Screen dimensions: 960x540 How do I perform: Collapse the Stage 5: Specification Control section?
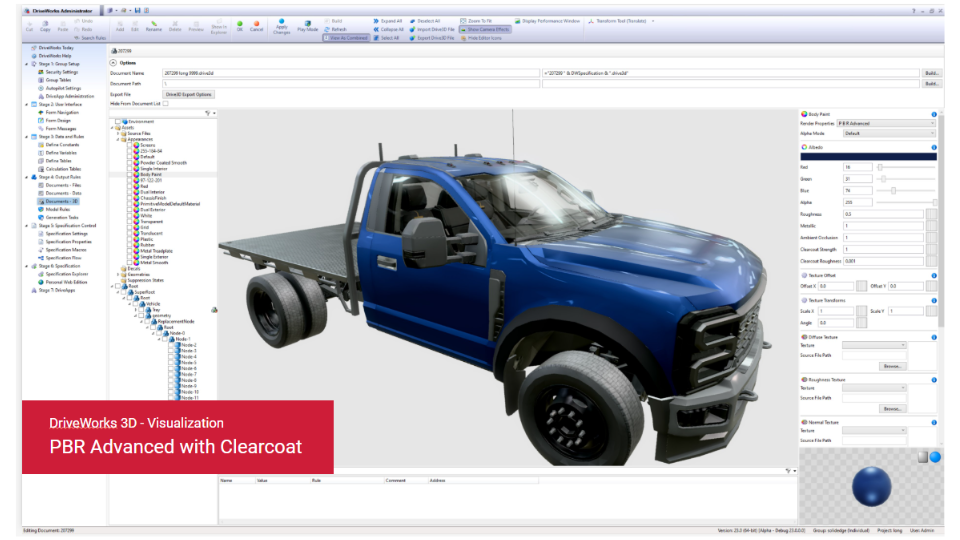tap(26, 225)
